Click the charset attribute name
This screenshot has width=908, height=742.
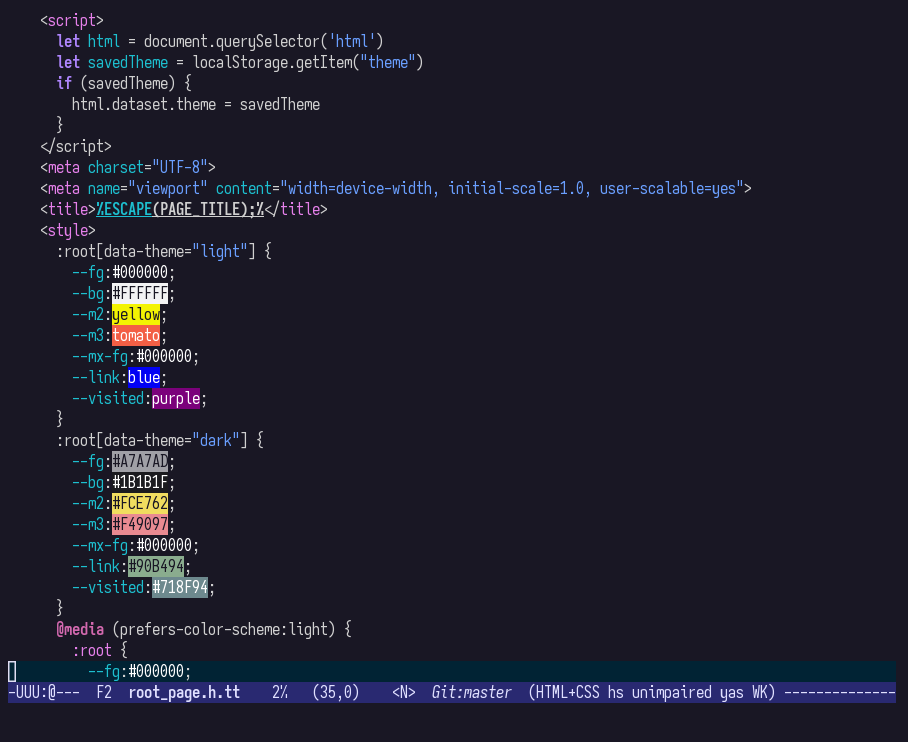click(x=116, y=167)
